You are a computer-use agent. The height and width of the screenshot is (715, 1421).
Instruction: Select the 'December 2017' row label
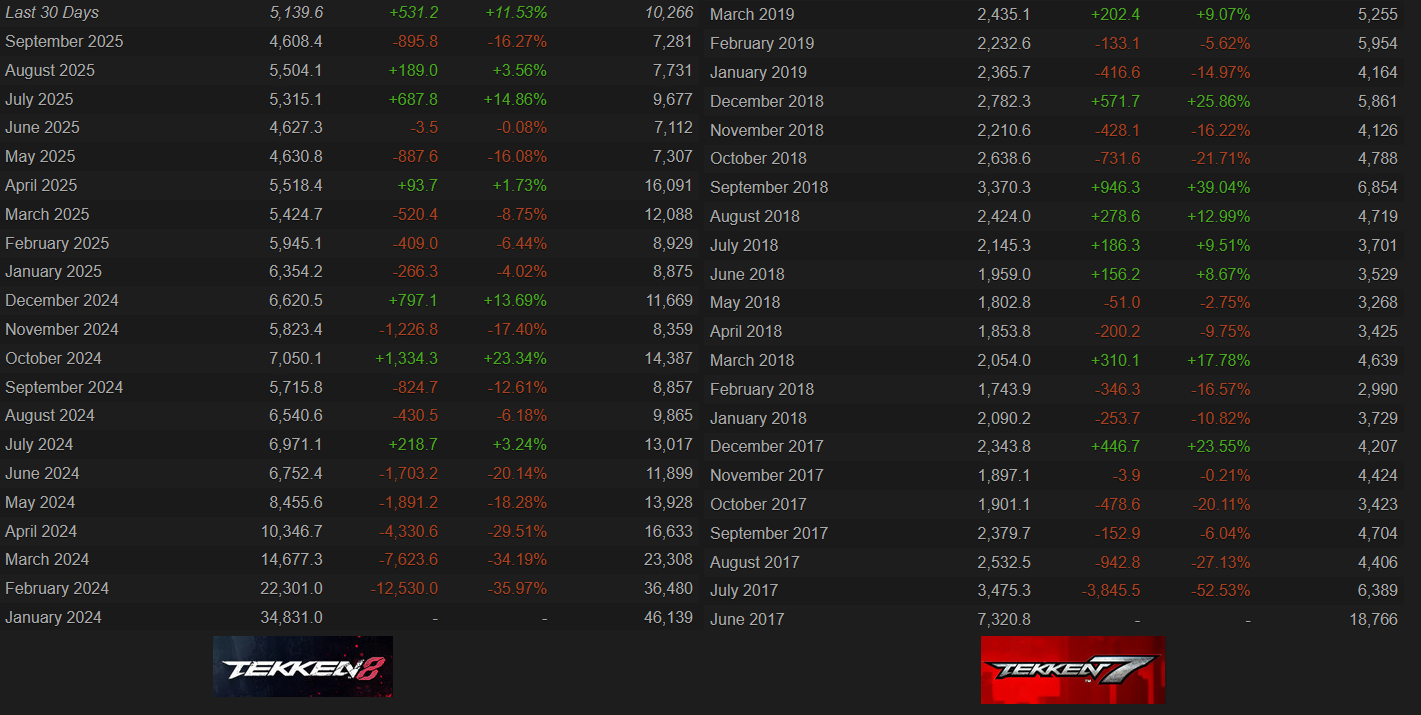click(x=767, y=446)
